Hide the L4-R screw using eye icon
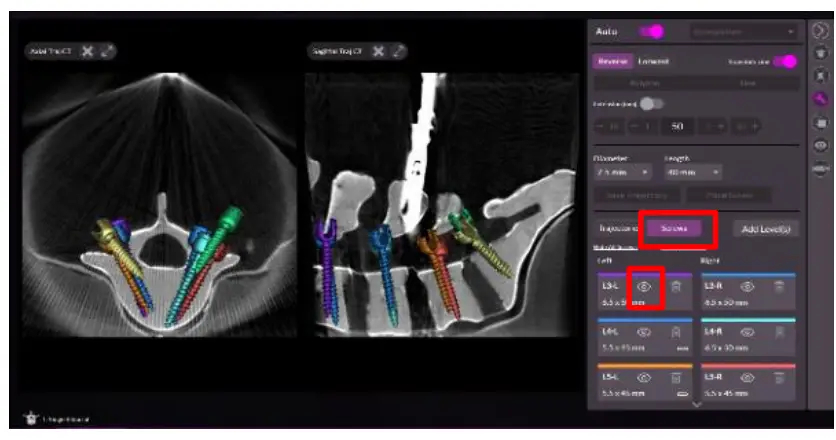Image resolution: width=836 pixels, height=440 pixels. point(747,332)
